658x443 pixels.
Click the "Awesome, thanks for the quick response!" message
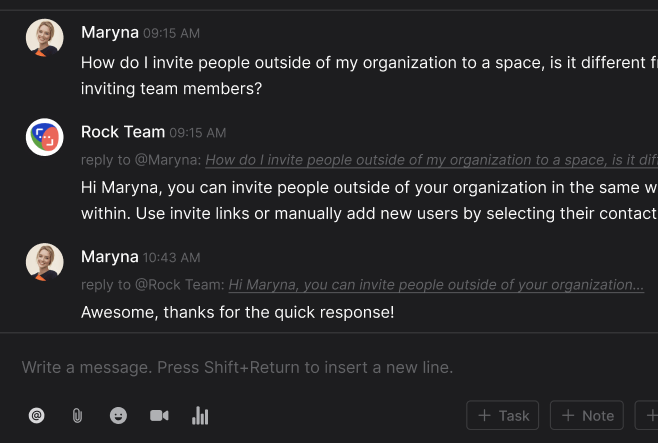[x=237, y=313]
